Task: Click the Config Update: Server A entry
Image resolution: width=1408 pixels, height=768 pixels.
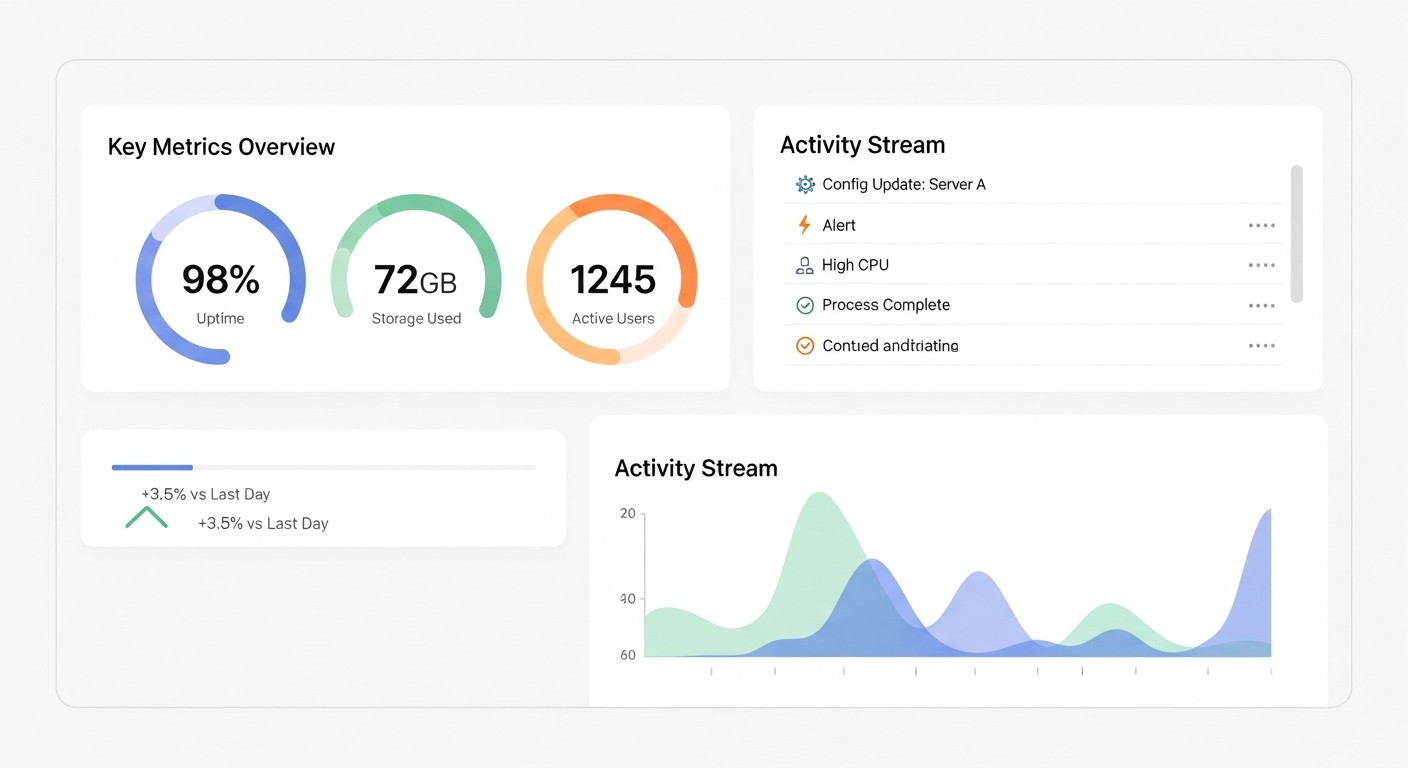Action: point(903,184)
